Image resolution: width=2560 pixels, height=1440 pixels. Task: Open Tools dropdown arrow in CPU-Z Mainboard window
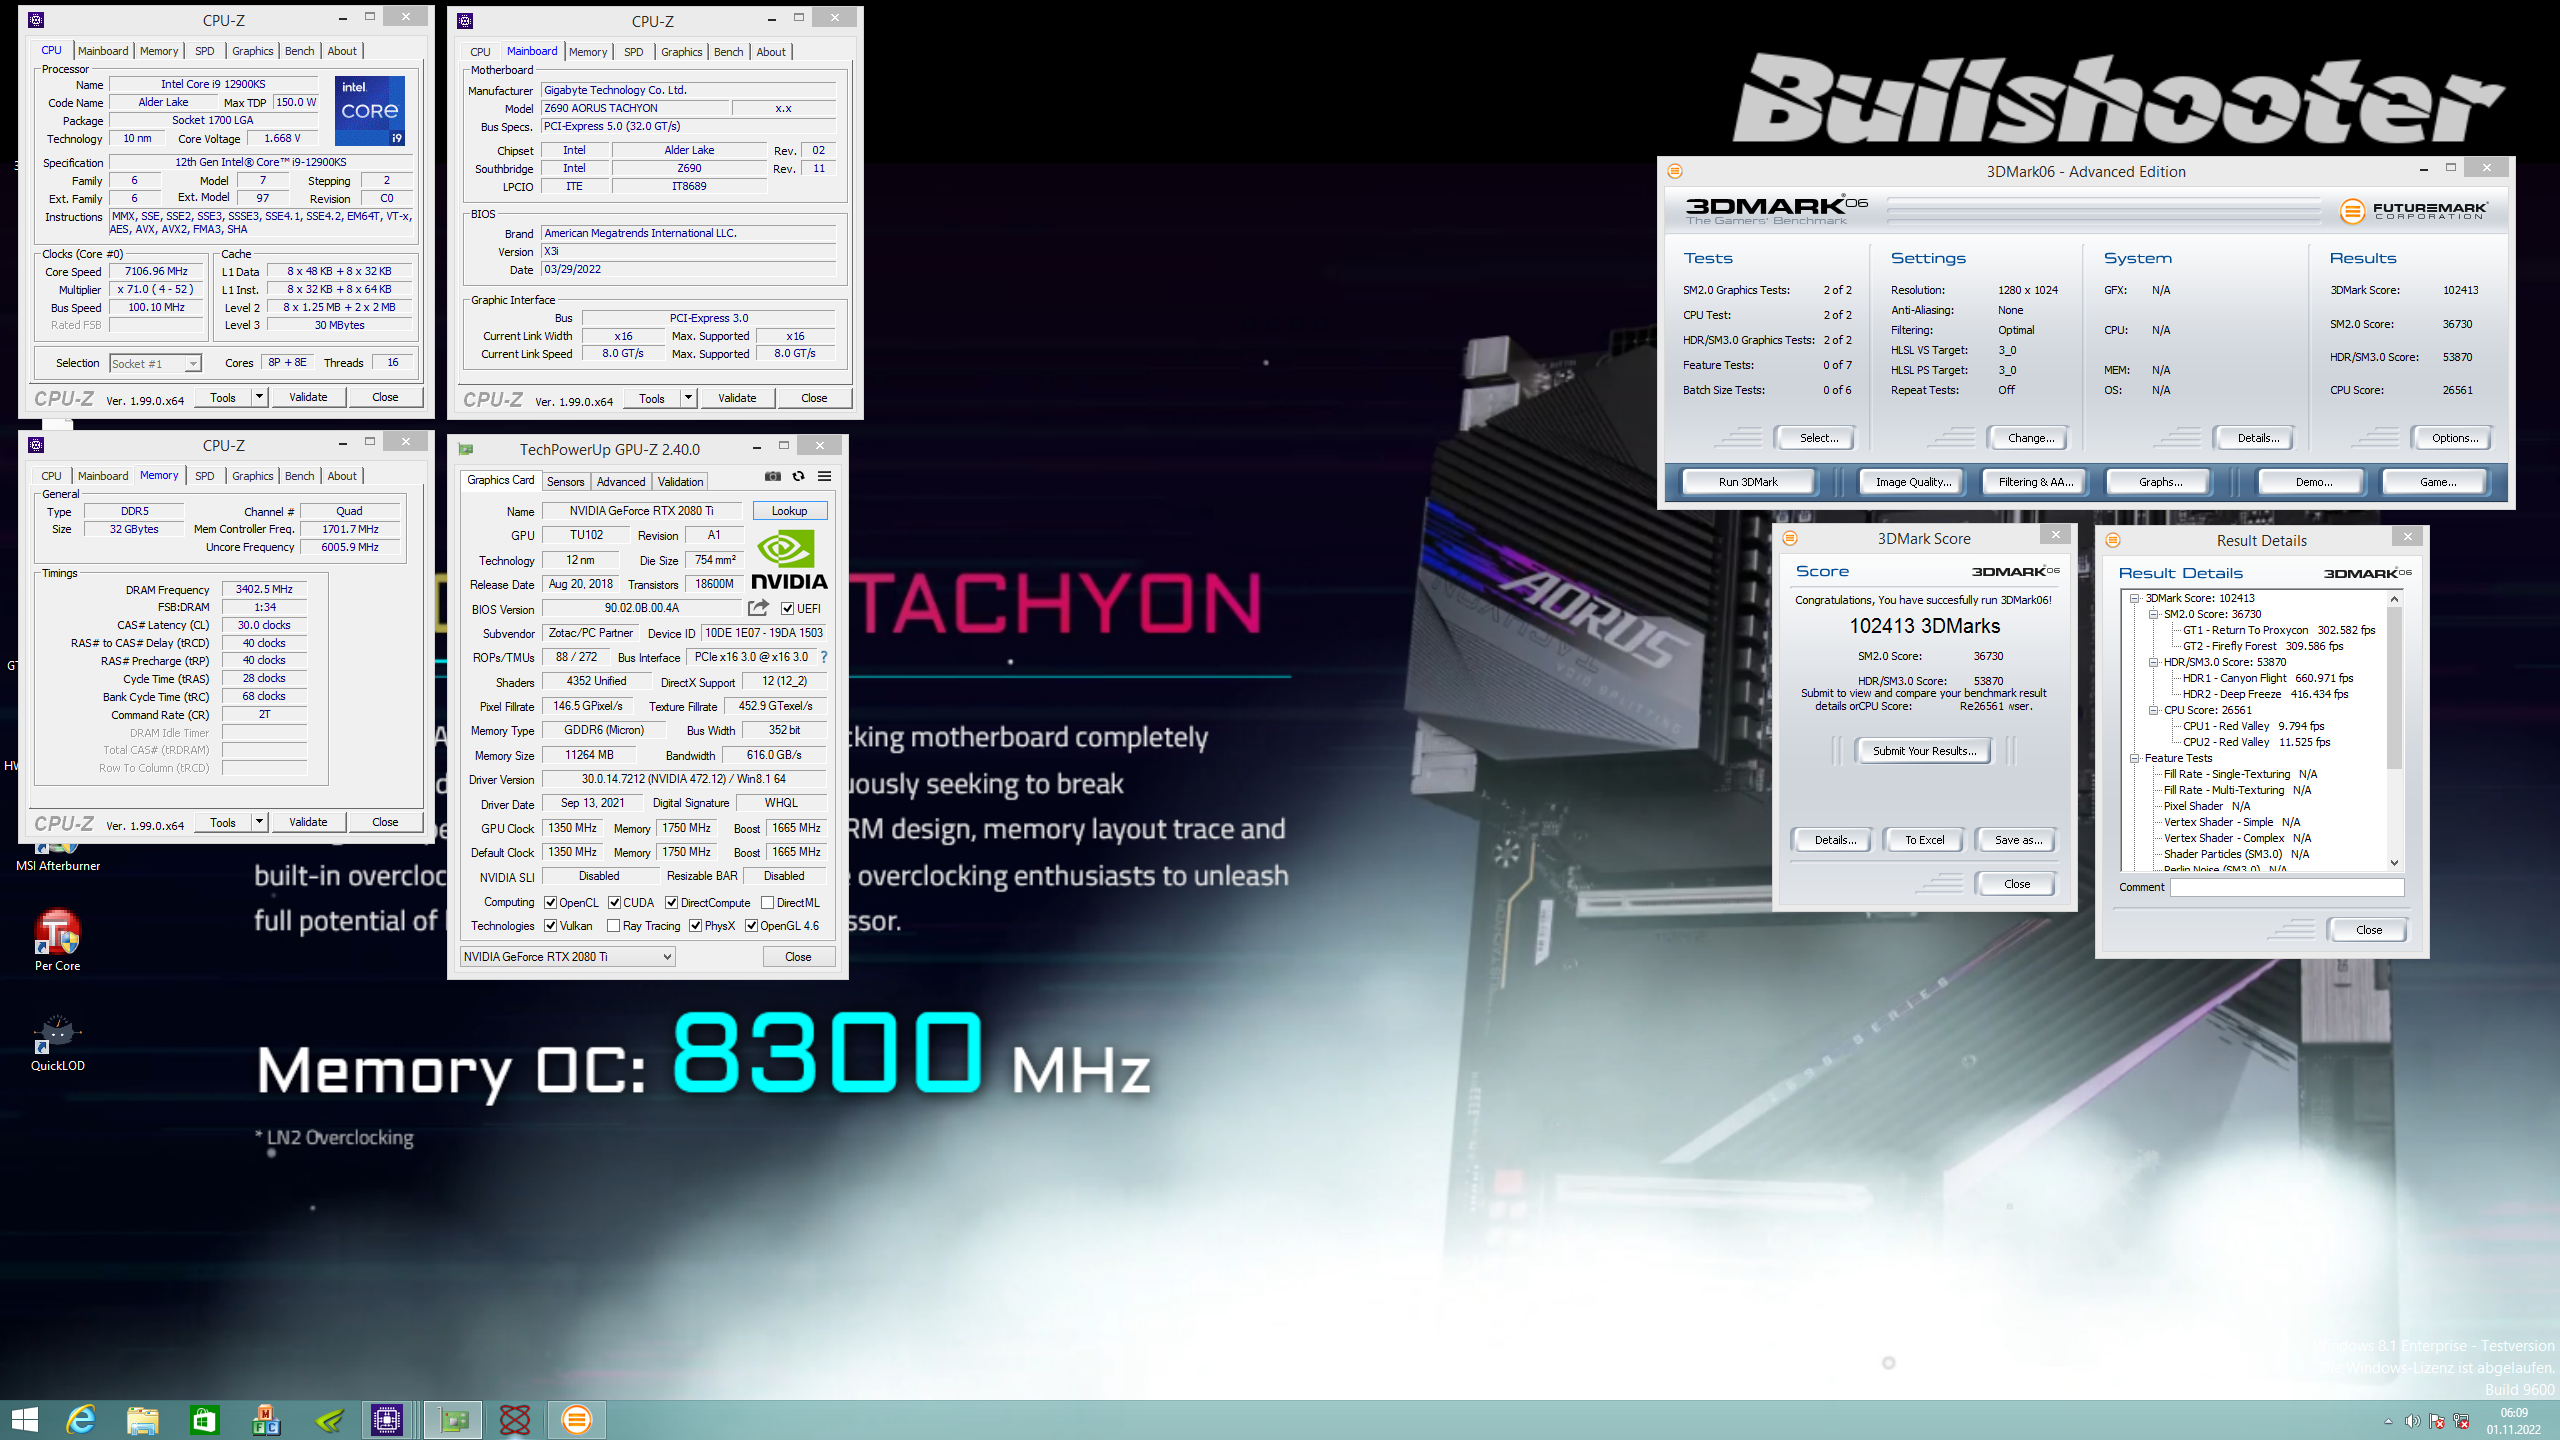point(688,398)
